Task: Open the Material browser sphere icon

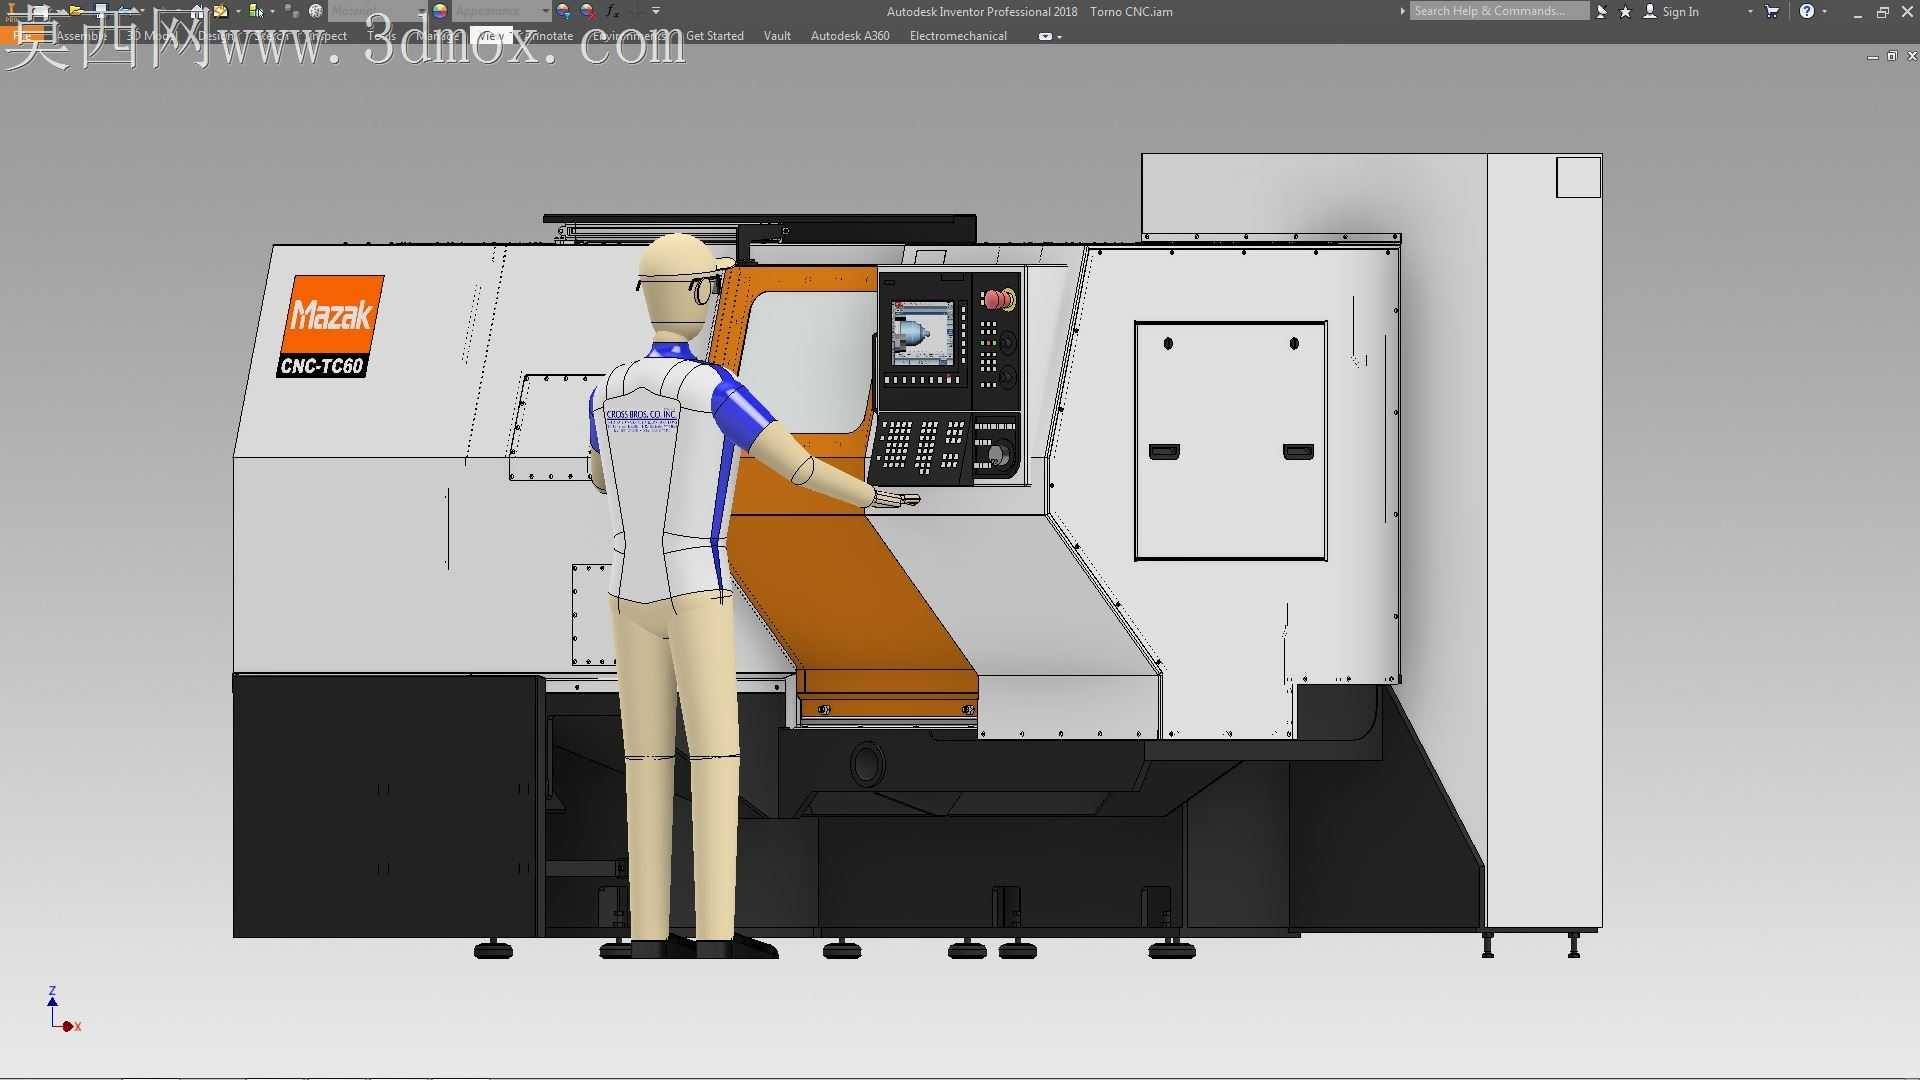Action: (x=316, y=11)
